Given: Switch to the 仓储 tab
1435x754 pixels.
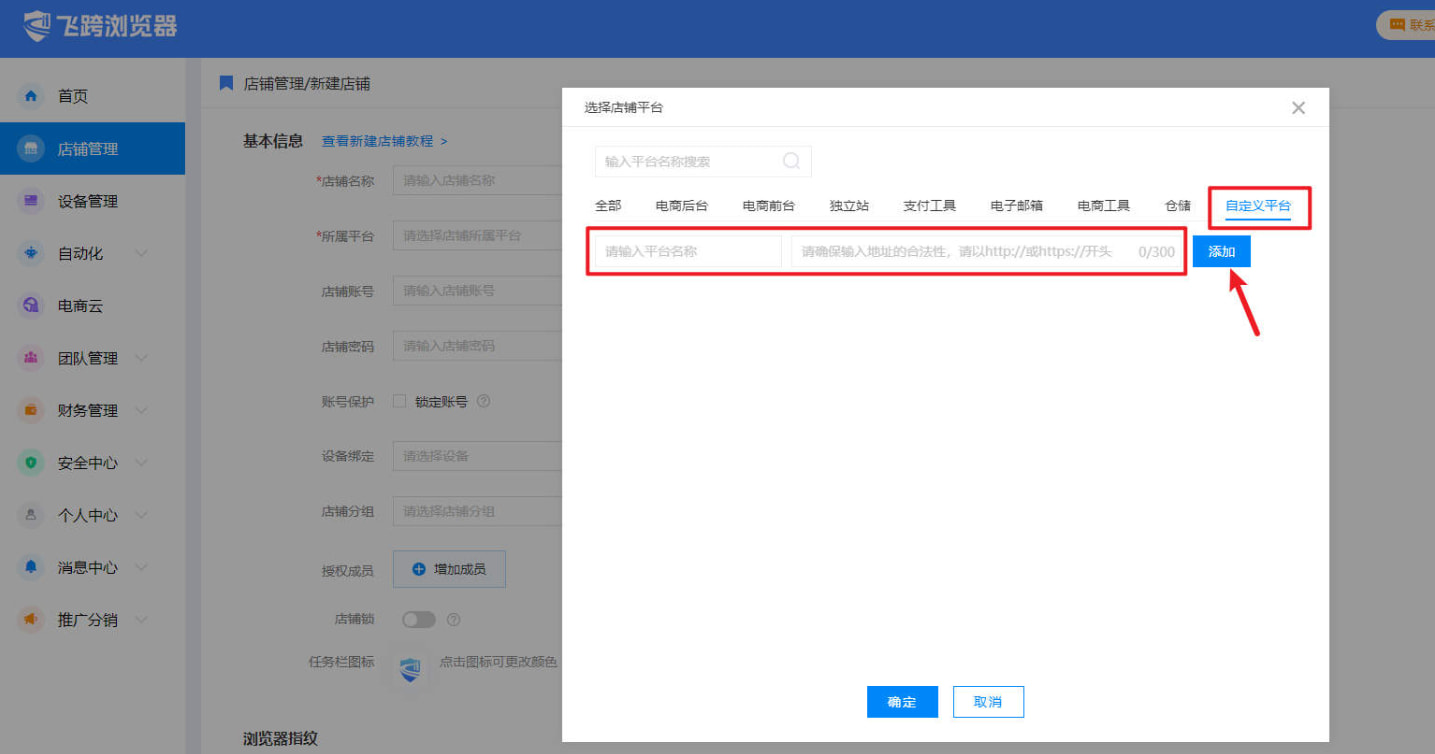Looking at the screenshot, I should click(1178, 206).
